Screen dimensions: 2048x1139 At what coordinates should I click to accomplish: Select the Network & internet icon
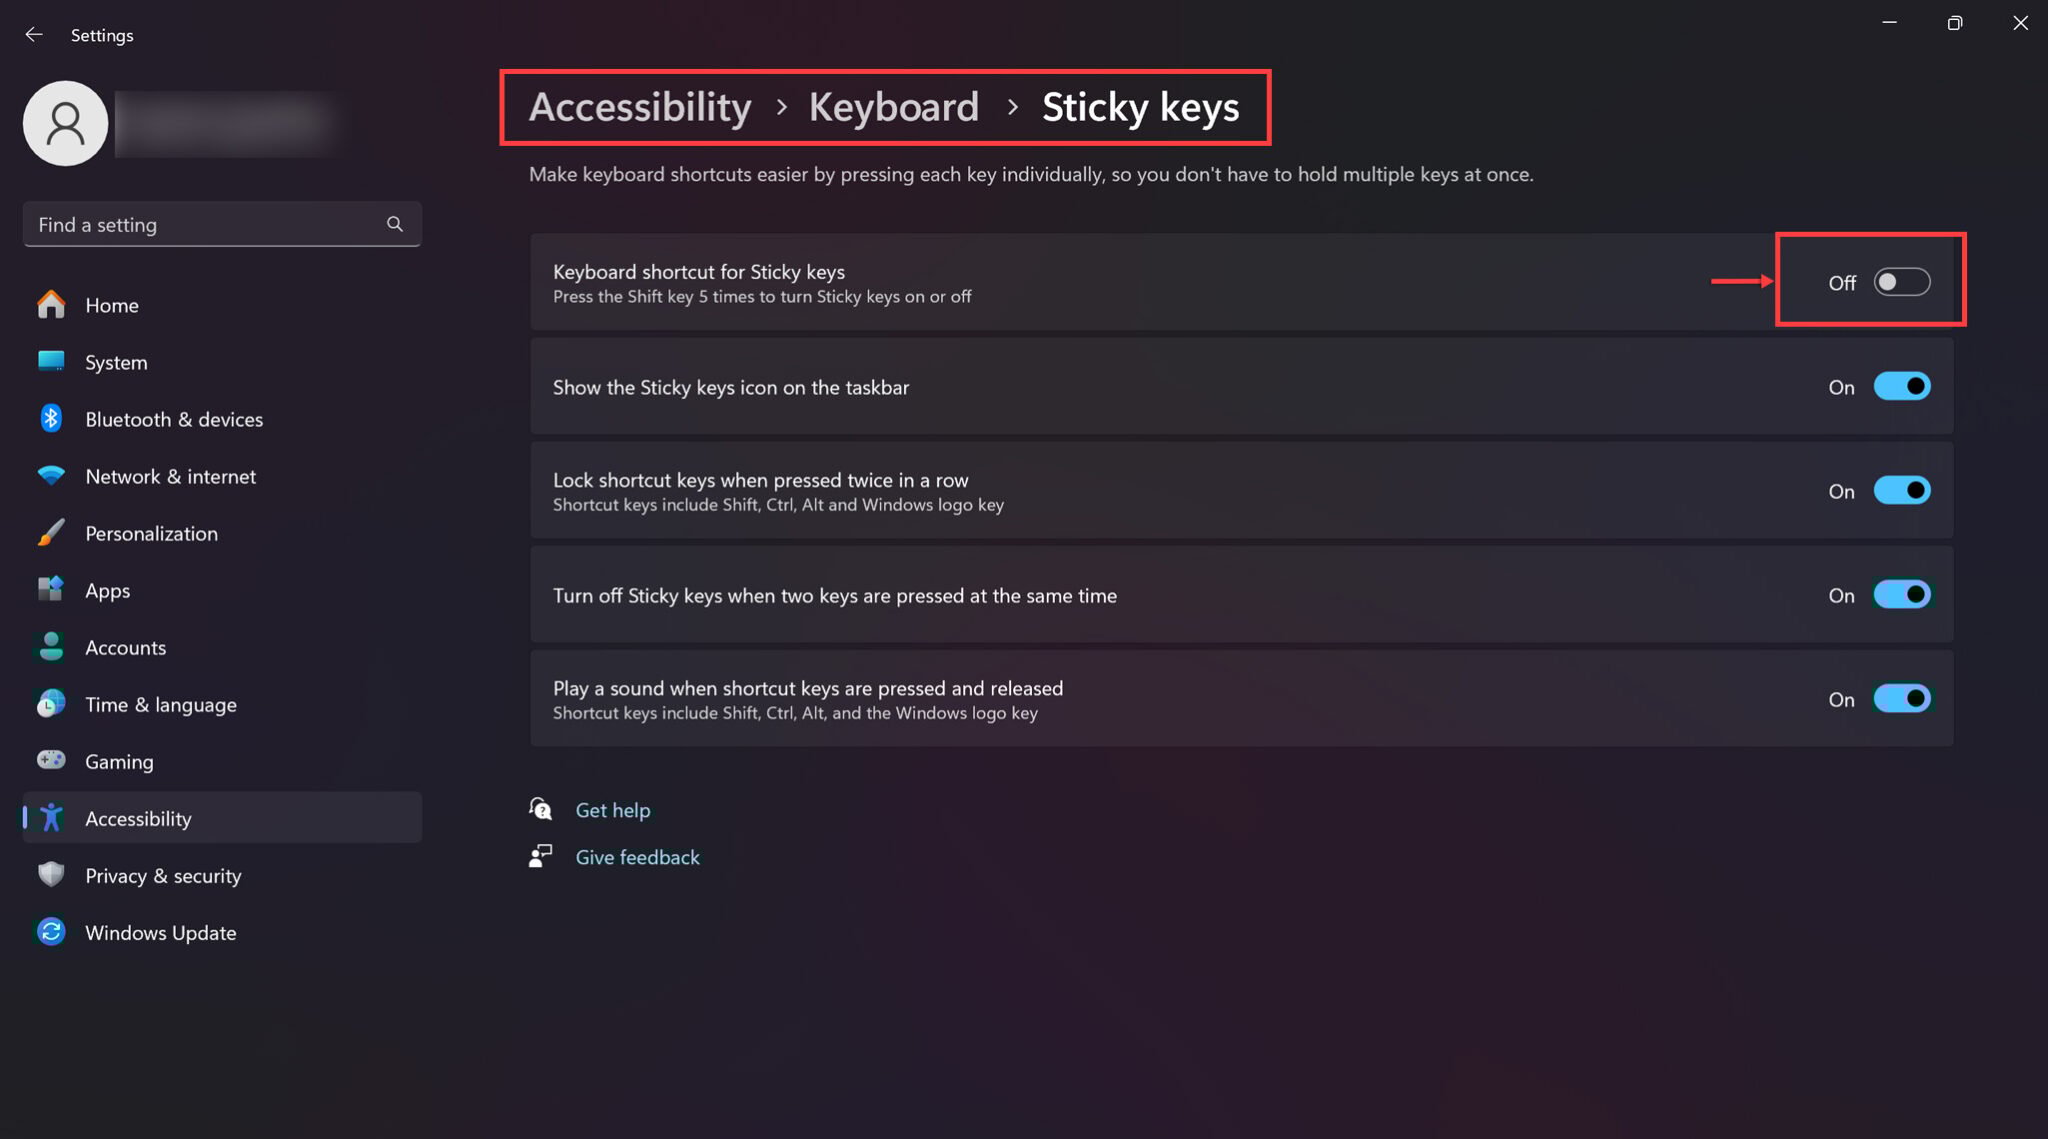coord(50,476)
